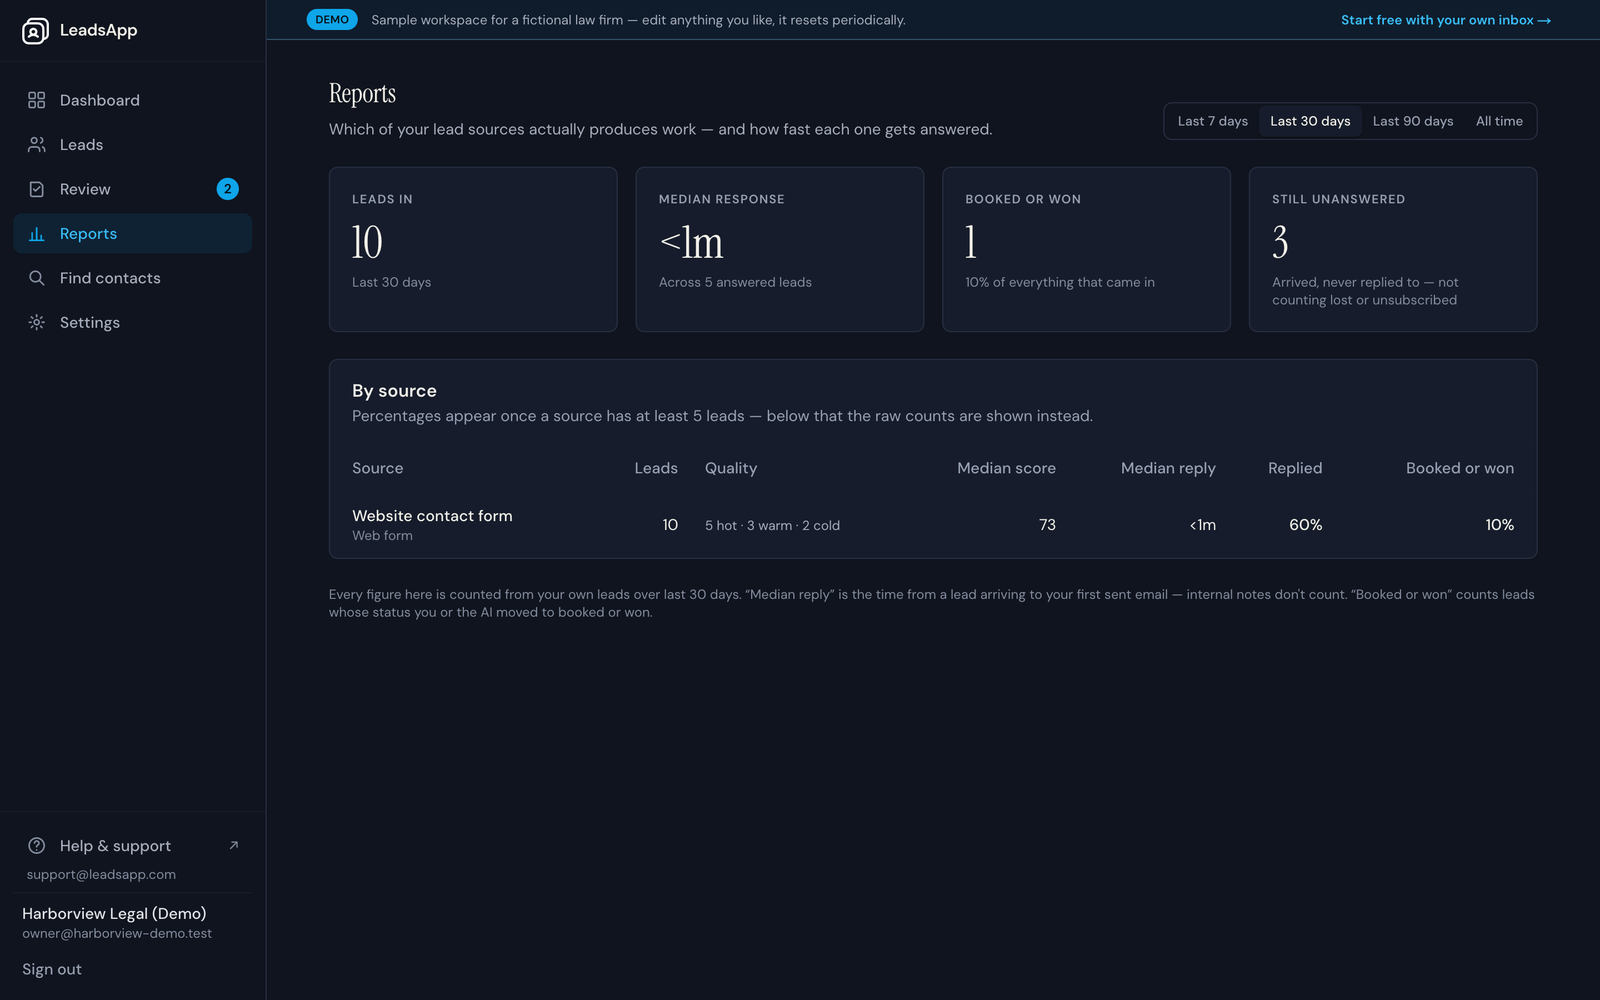Switch range to Last 7 days
The height and width of the screenshot is (1000, 1600).
tap(1213, 121)
